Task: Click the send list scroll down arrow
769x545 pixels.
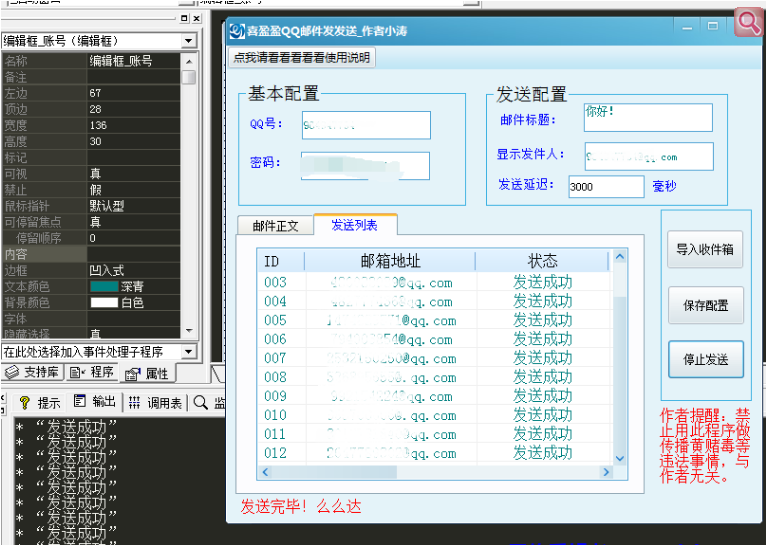Action: (620, 458)
